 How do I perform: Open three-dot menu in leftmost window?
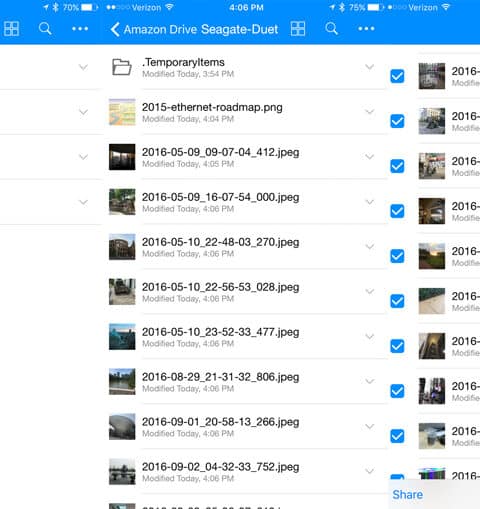(80, 29)
